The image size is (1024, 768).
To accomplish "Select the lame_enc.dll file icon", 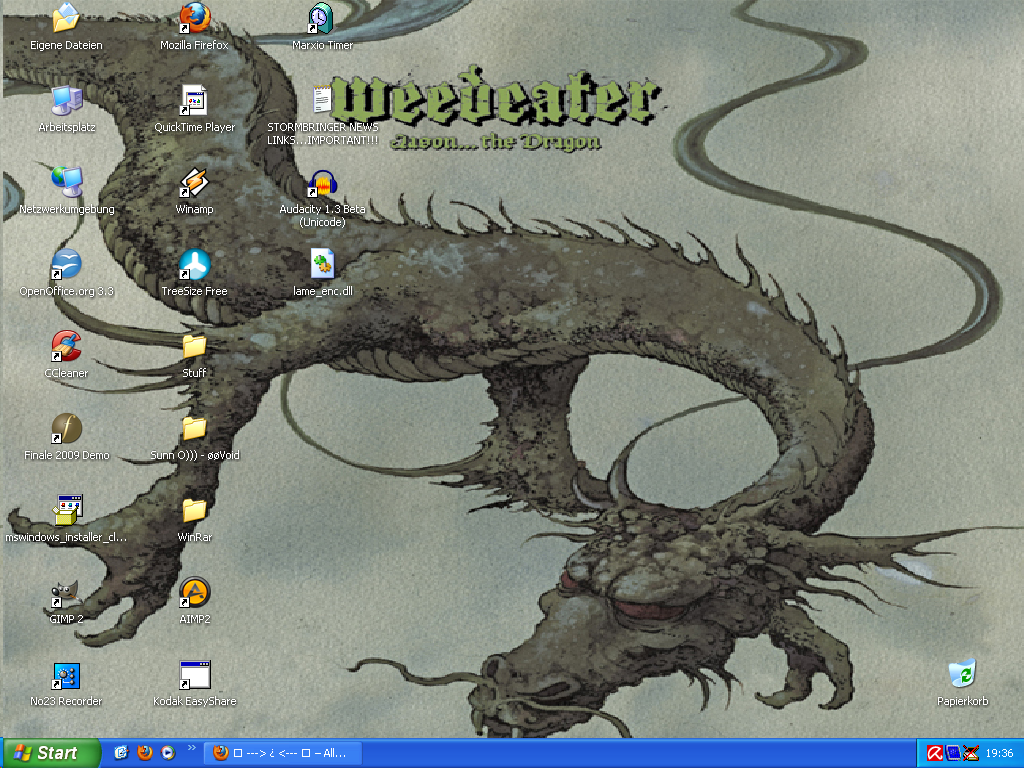I will tap(322, 264).
